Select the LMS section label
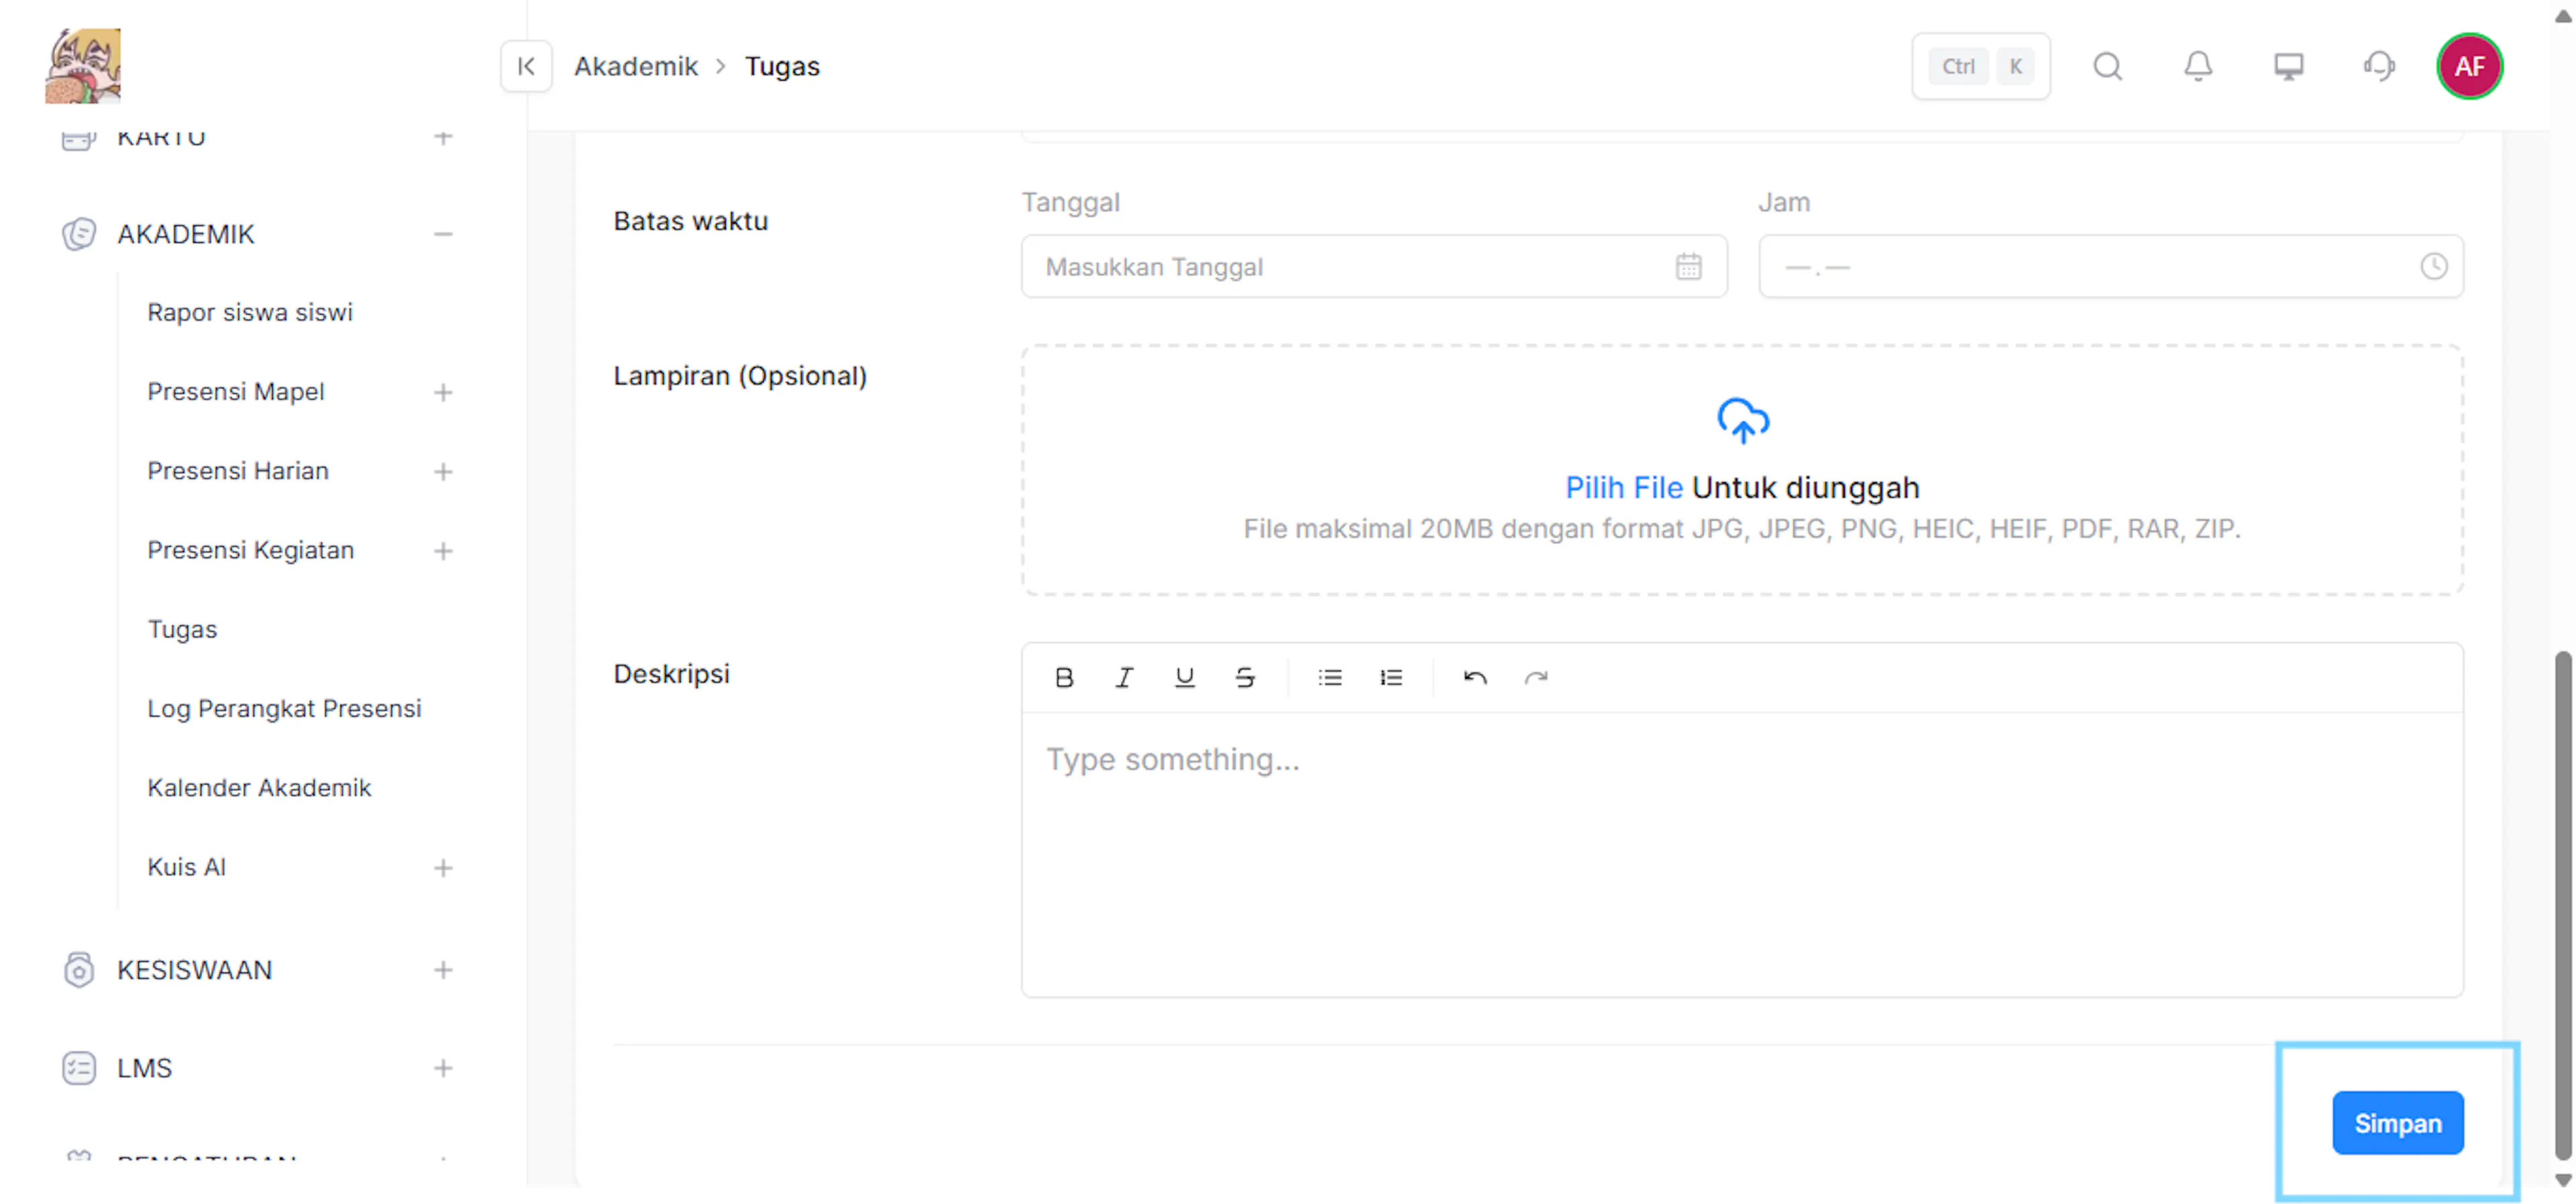The width and height of the screenshot is (2576, 1204). [x=145, y=1068]
